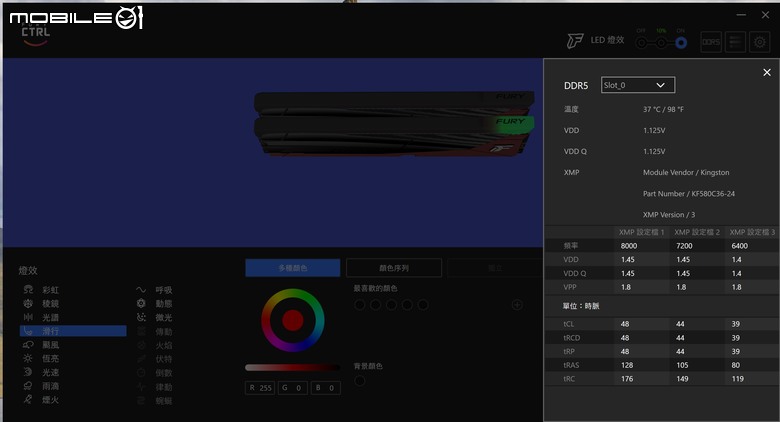Click the 單位：時脈 unit label
Image resolution: width=780 pixels, height=422 pixels.
click(x=581, y=306)
